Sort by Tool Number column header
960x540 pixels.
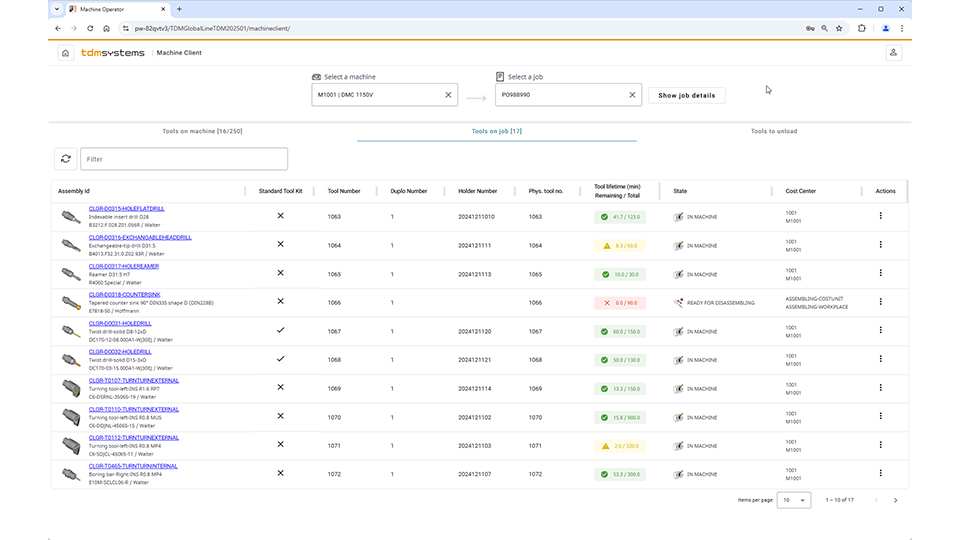[343, 191]
